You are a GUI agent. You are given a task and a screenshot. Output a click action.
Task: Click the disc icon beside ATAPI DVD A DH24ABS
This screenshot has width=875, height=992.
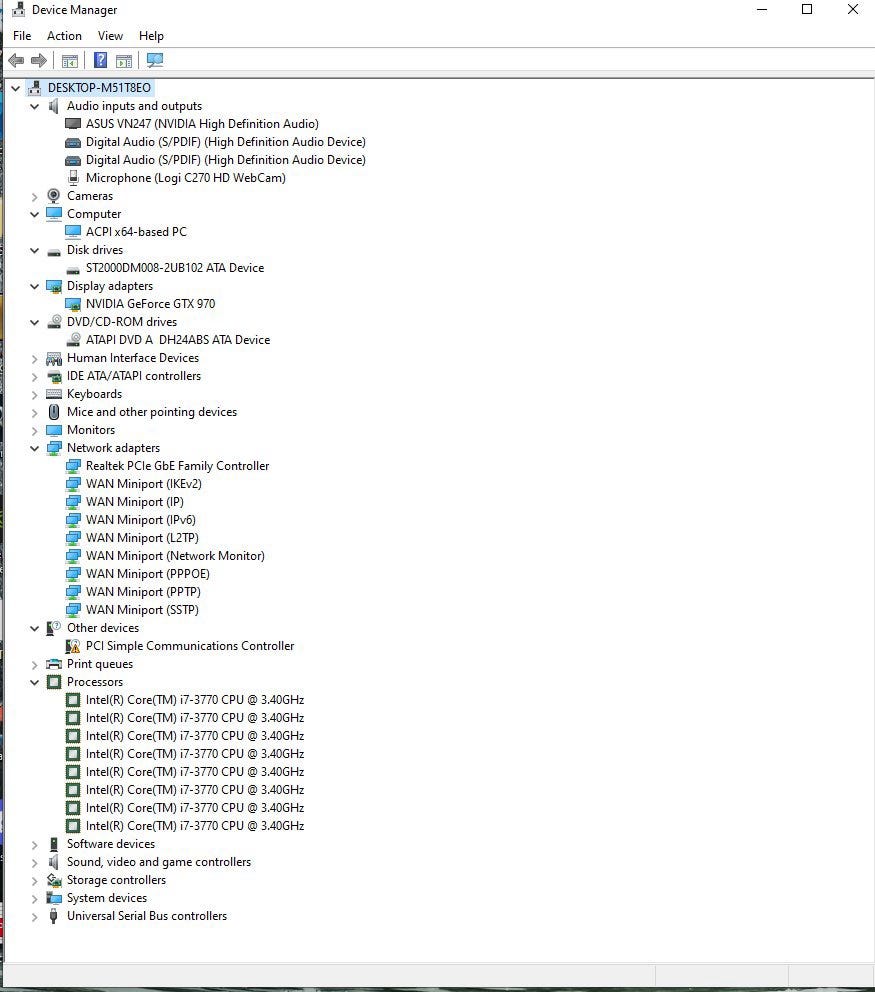tap(74, 340)
